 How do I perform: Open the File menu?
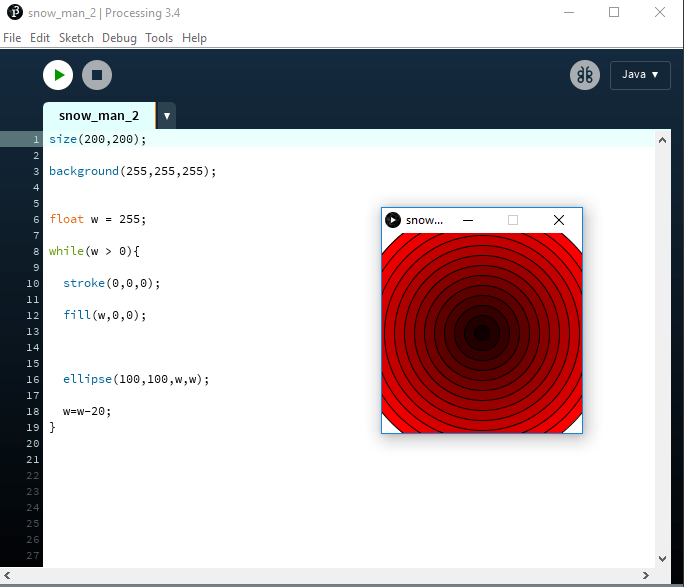tap(12, 38)
